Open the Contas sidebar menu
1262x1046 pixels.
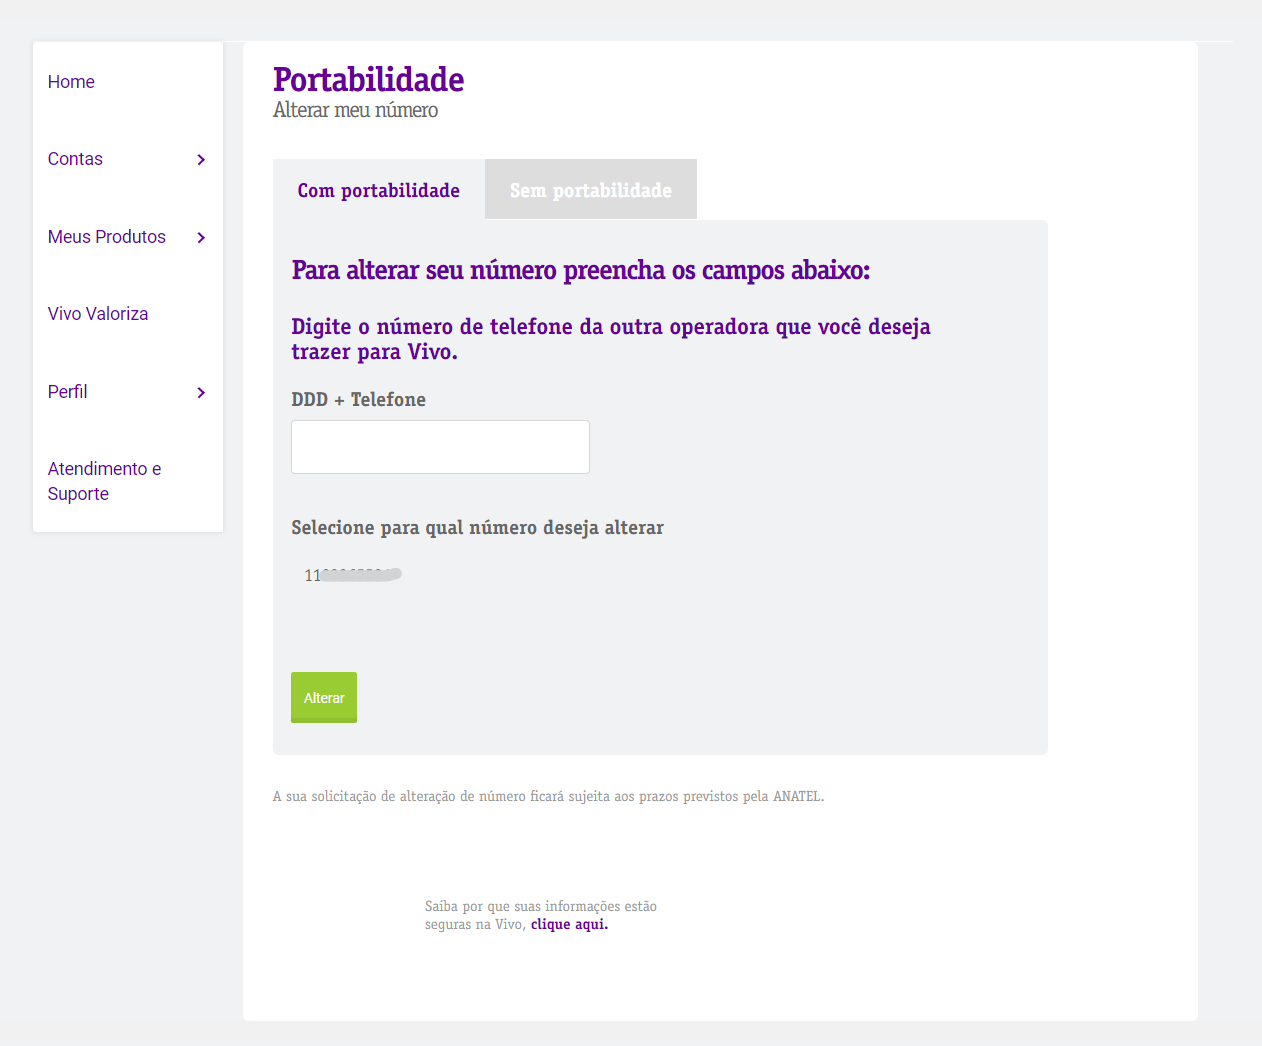[x=75, y=159]
